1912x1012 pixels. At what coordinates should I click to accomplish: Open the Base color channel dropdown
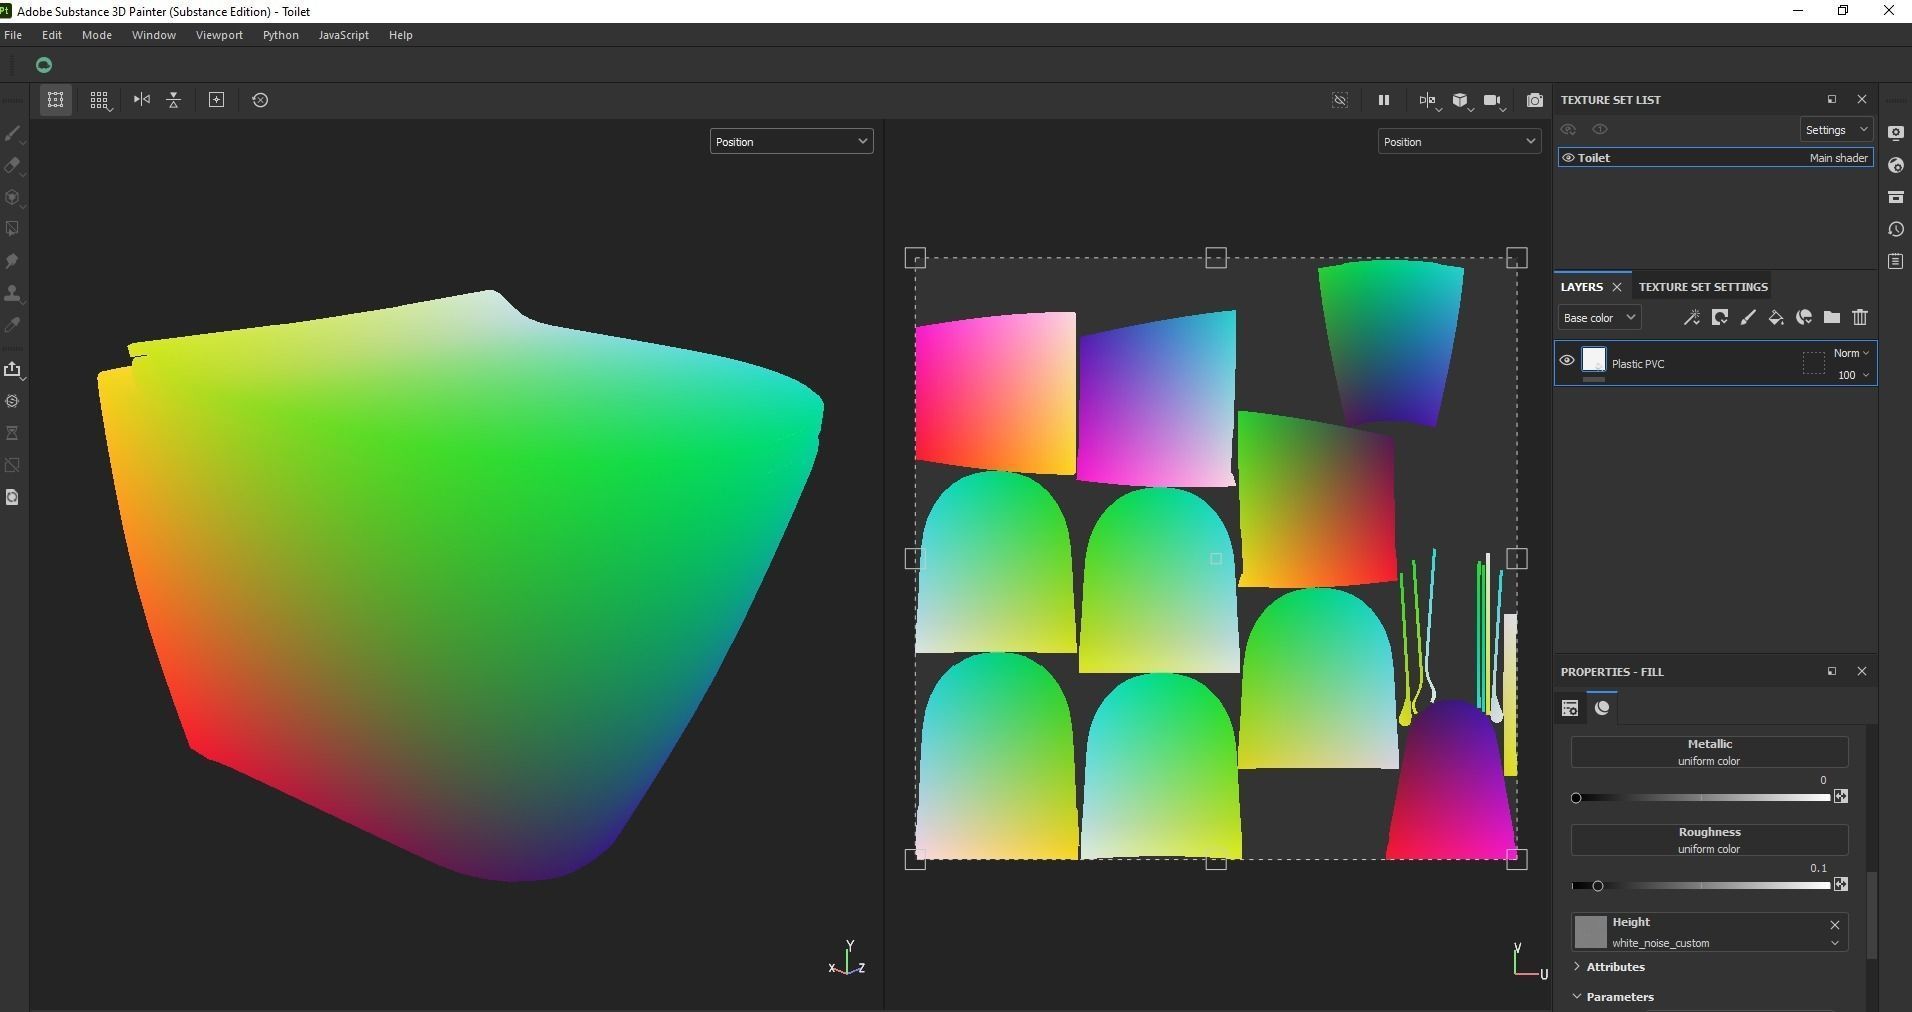1599,318
